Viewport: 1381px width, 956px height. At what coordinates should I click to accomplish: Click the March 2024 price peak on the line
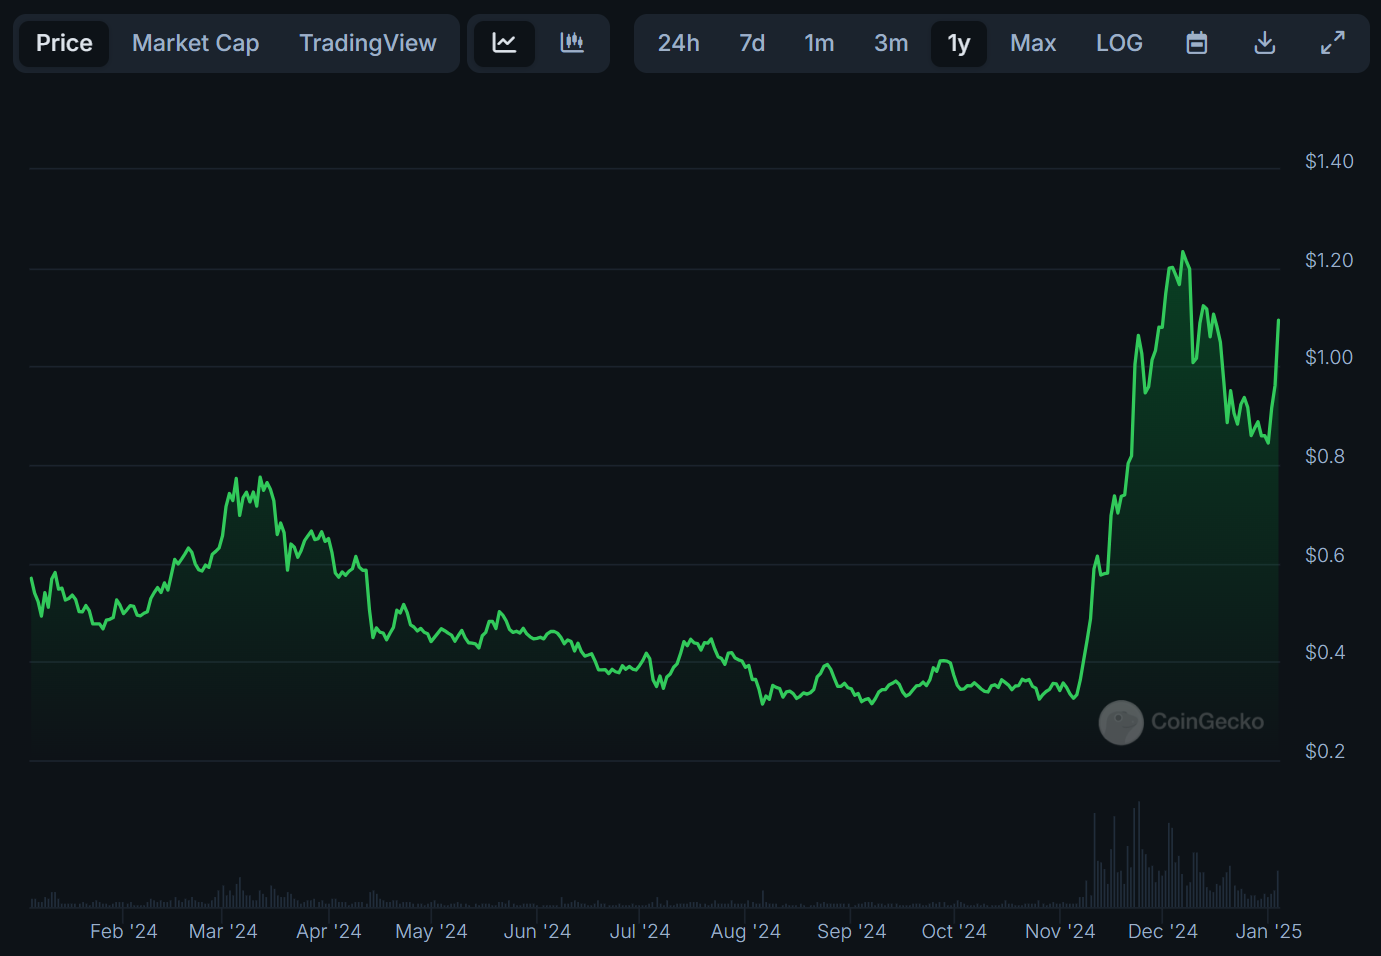(260, 478)
